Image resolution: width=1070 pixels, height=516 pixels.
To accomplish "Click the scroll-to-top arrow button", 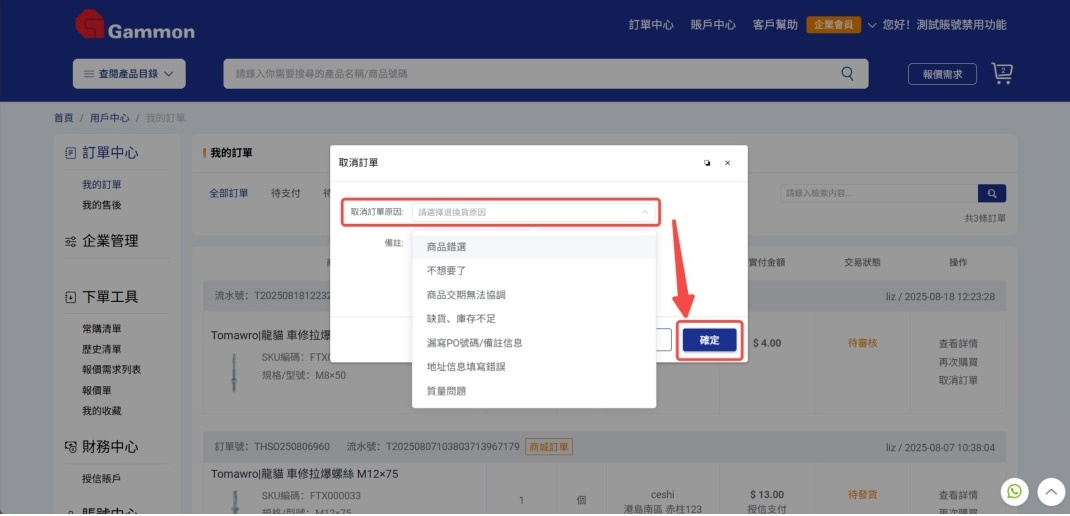I will click(1049, 491).
